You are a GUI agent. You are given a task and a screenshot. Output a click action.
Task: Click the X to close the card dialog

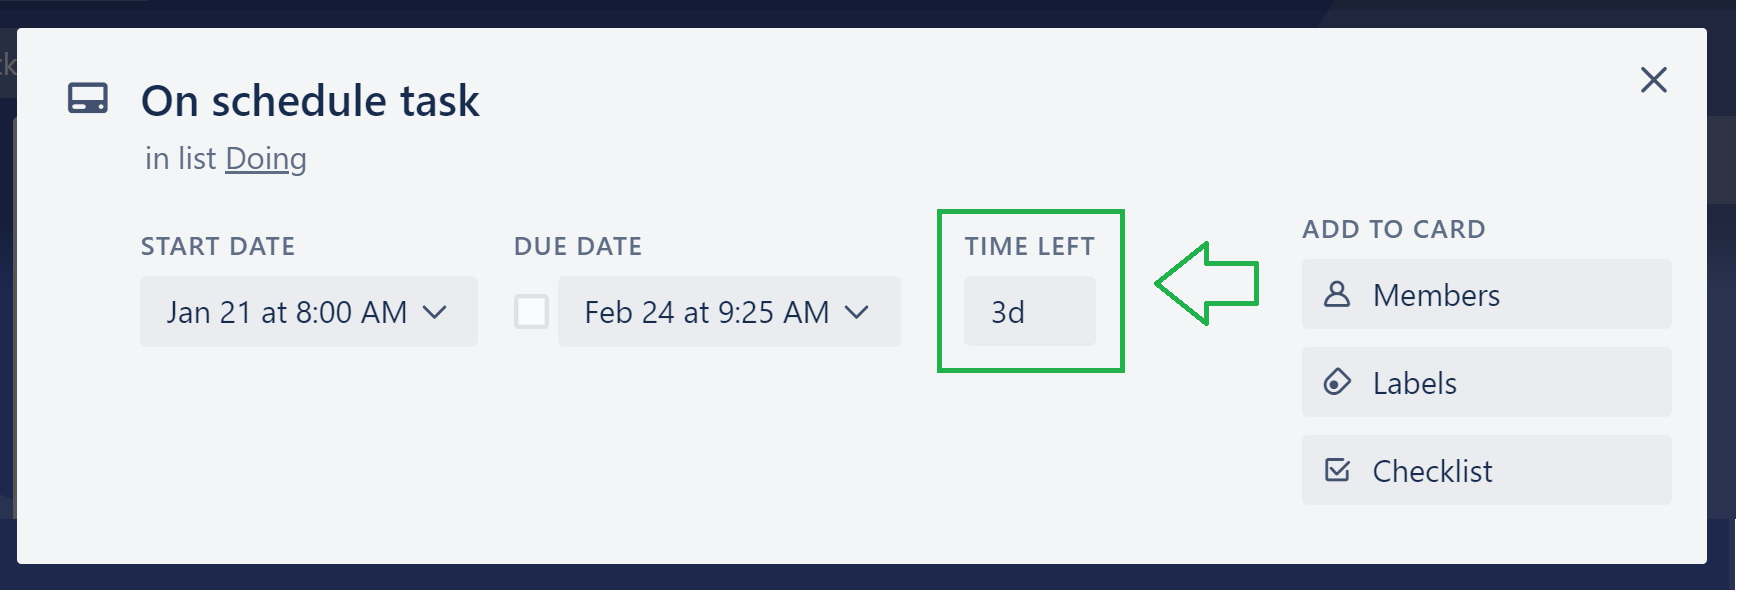1654,80
